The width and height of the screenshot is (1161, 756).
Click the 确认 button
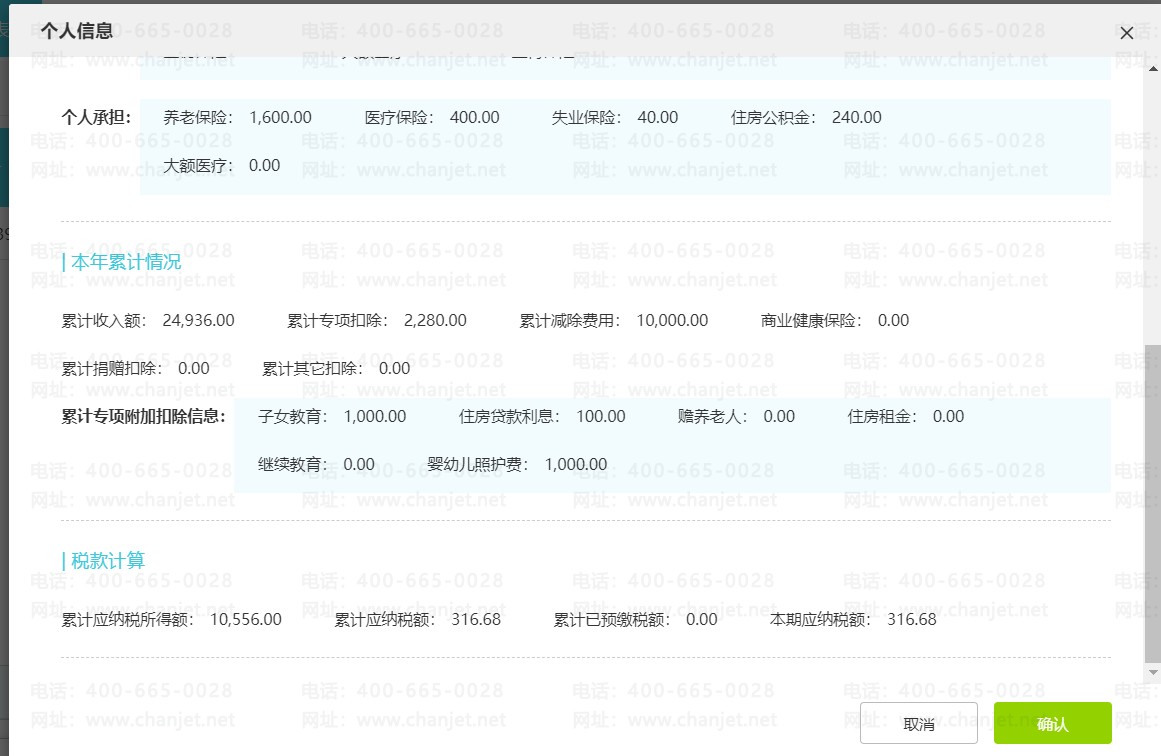[1052, 724]
